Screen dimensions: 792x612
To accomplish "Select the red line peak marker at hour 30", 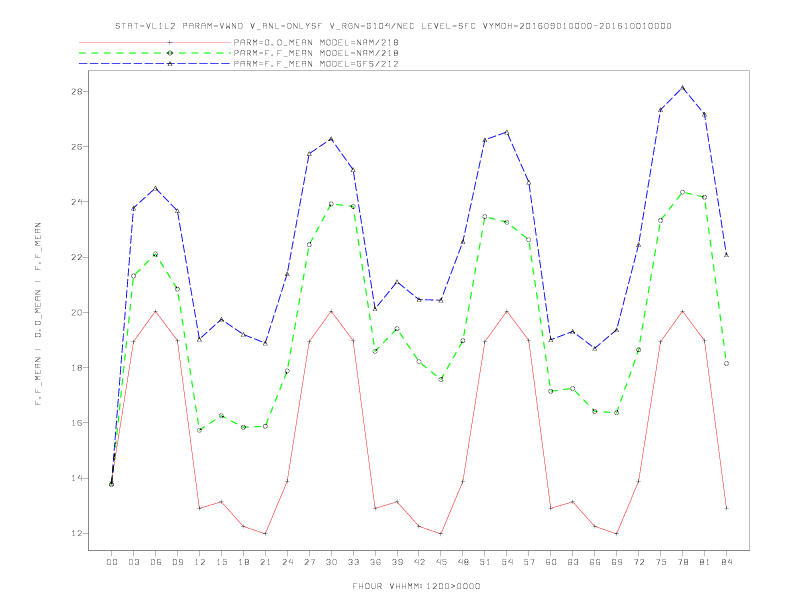I will [x=331, y=311].
